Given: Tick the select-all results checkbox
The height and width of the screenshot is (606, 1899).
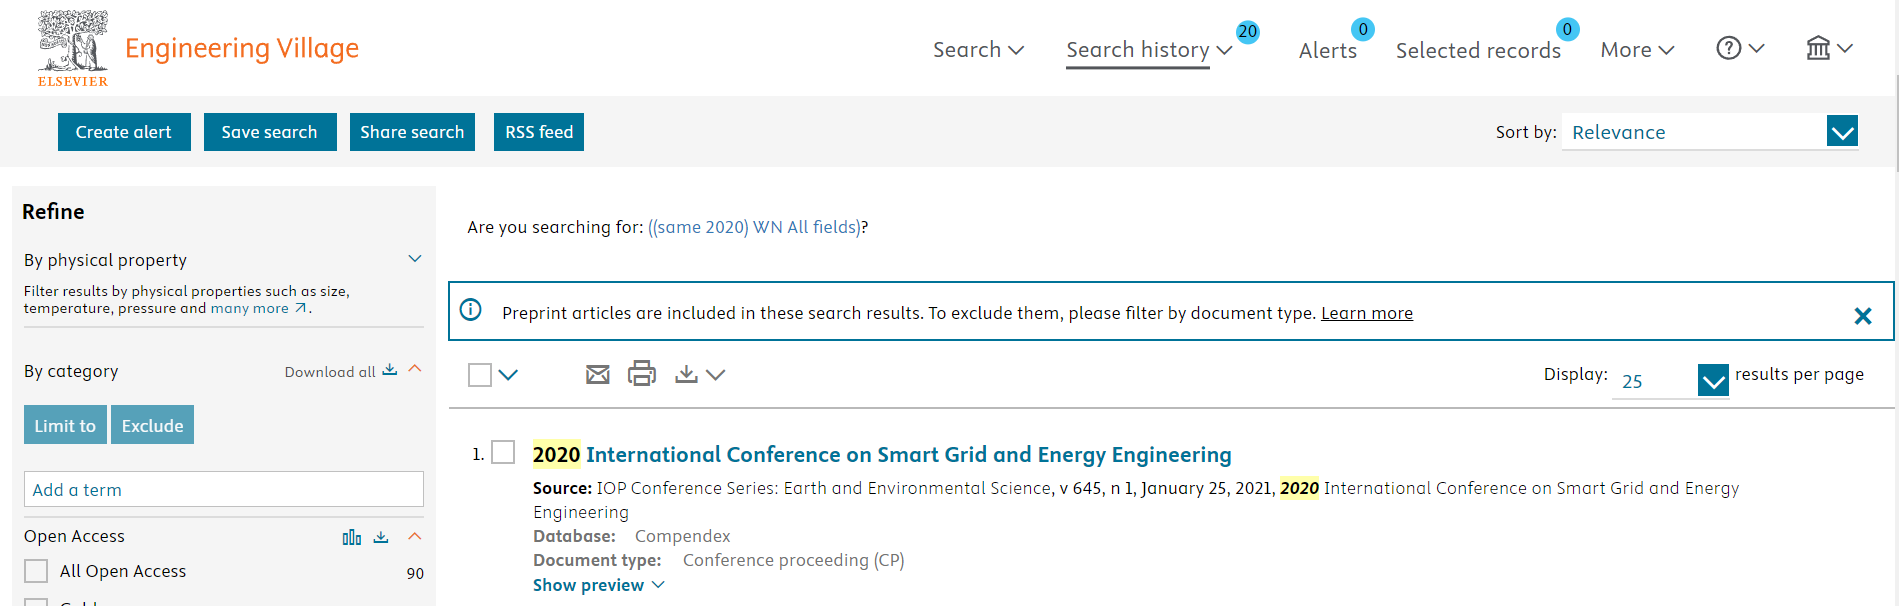Looking at the screenshot, I should coord(480,375).
